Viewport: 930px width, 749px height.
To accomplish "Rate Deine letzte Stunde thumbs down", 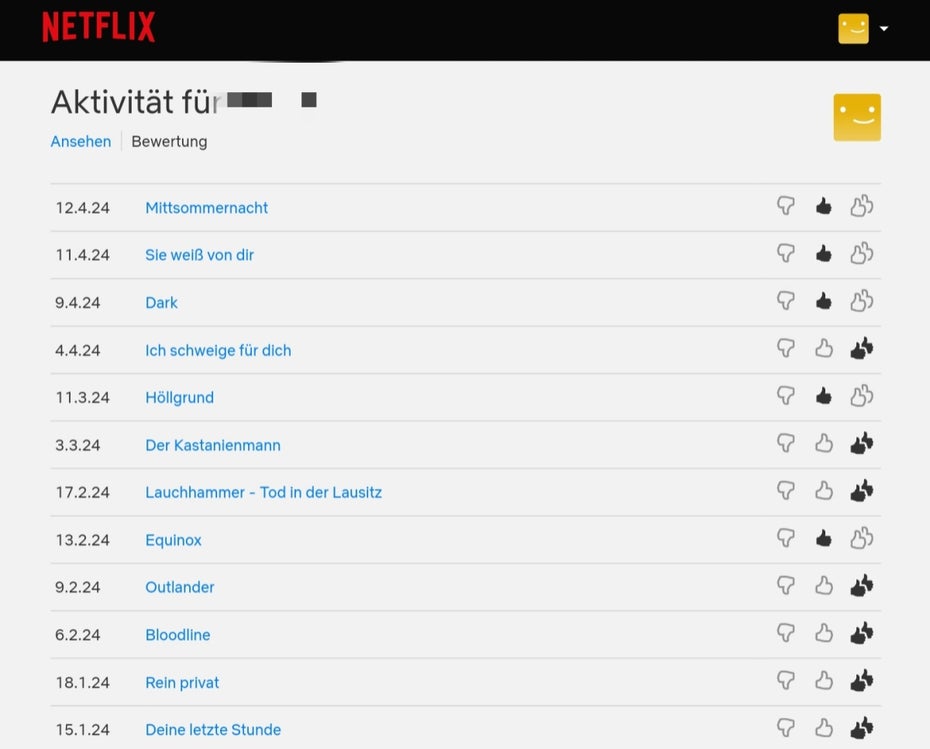I will [x=786, y=728].
